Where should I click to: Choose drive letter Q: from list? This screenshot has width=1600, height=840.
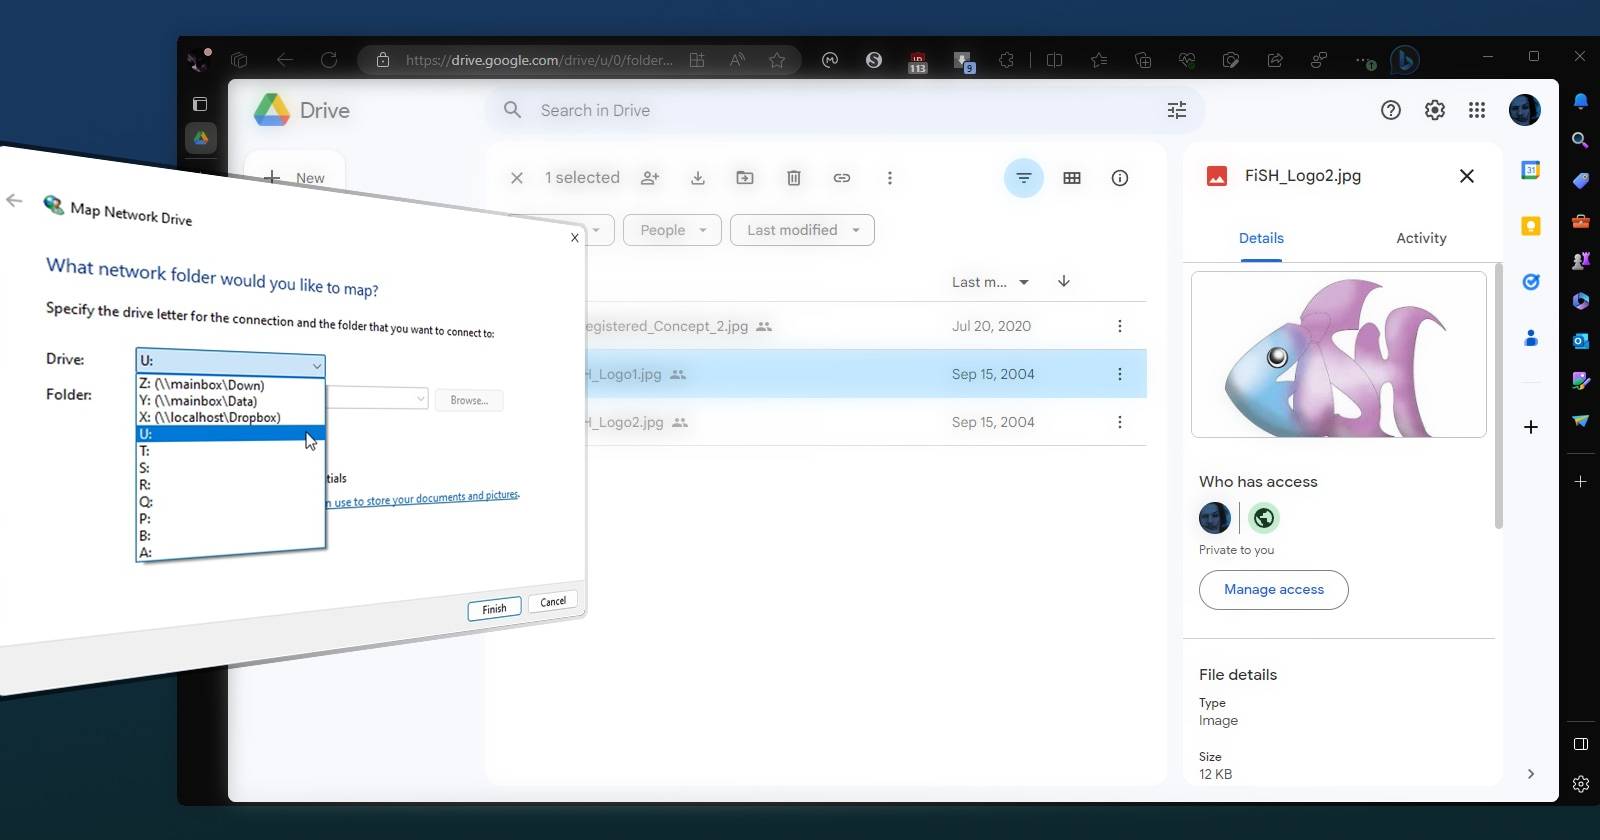coord(230,502)
